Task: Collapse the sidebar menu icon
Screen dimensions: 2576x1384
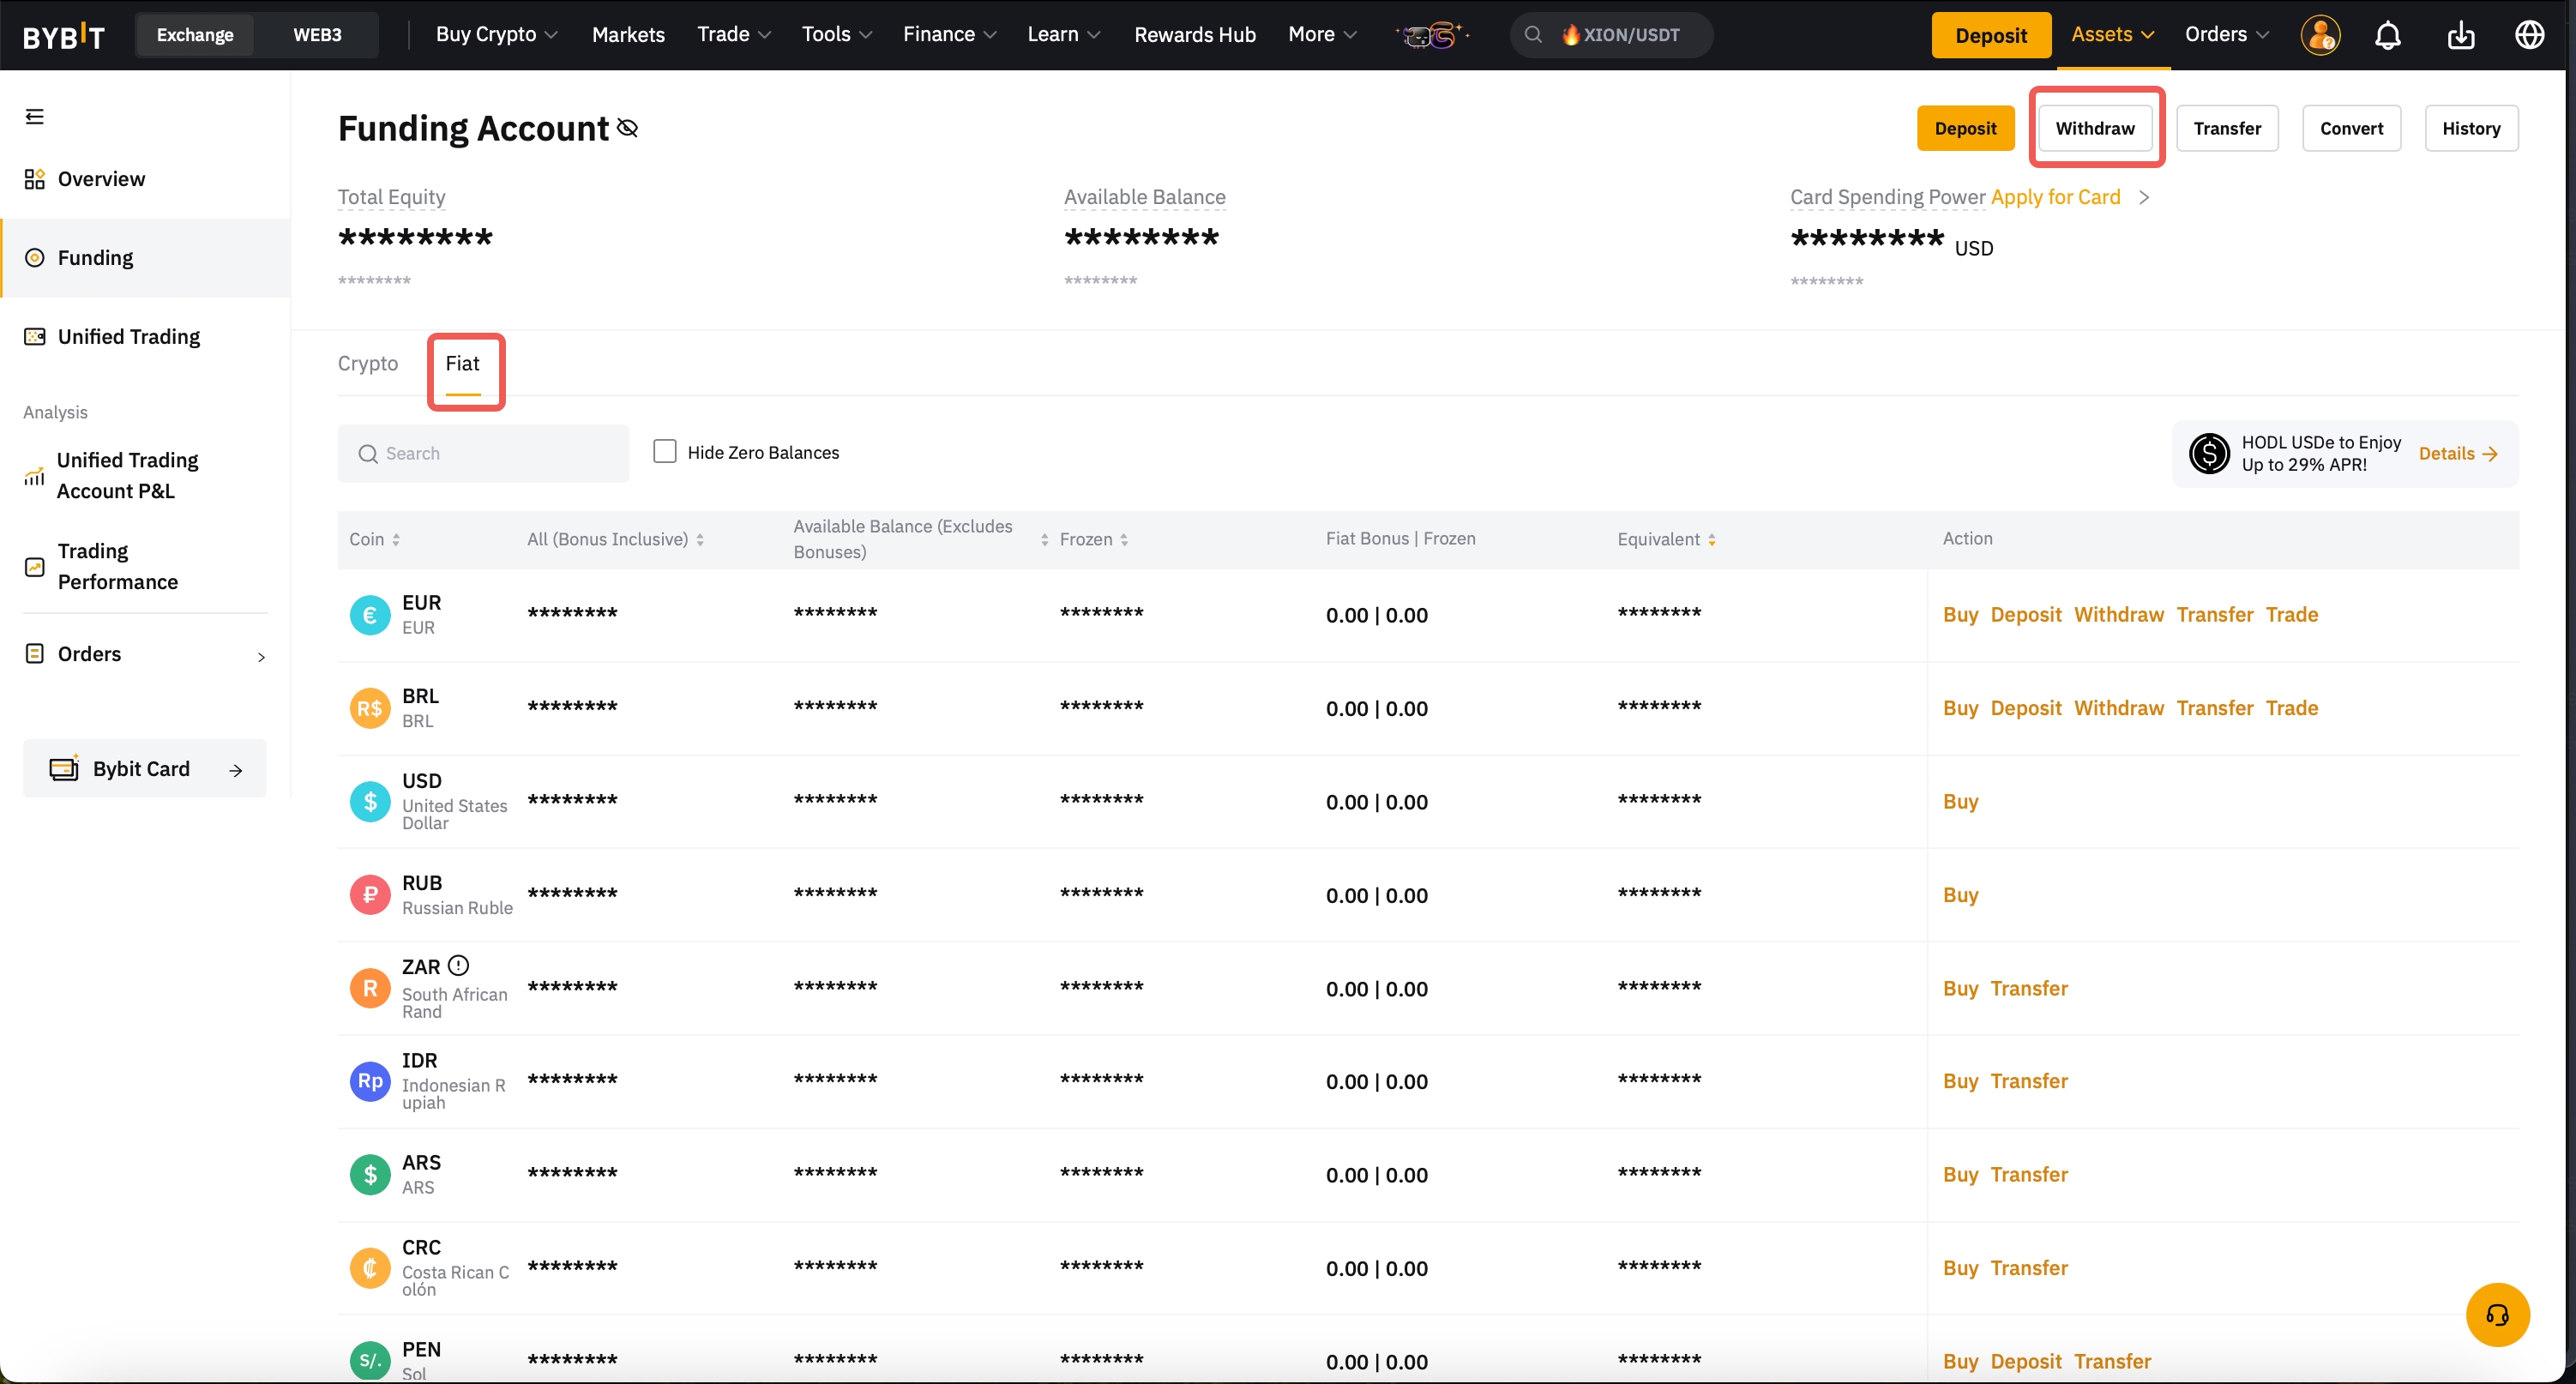Action: click(x=35, y=117)
